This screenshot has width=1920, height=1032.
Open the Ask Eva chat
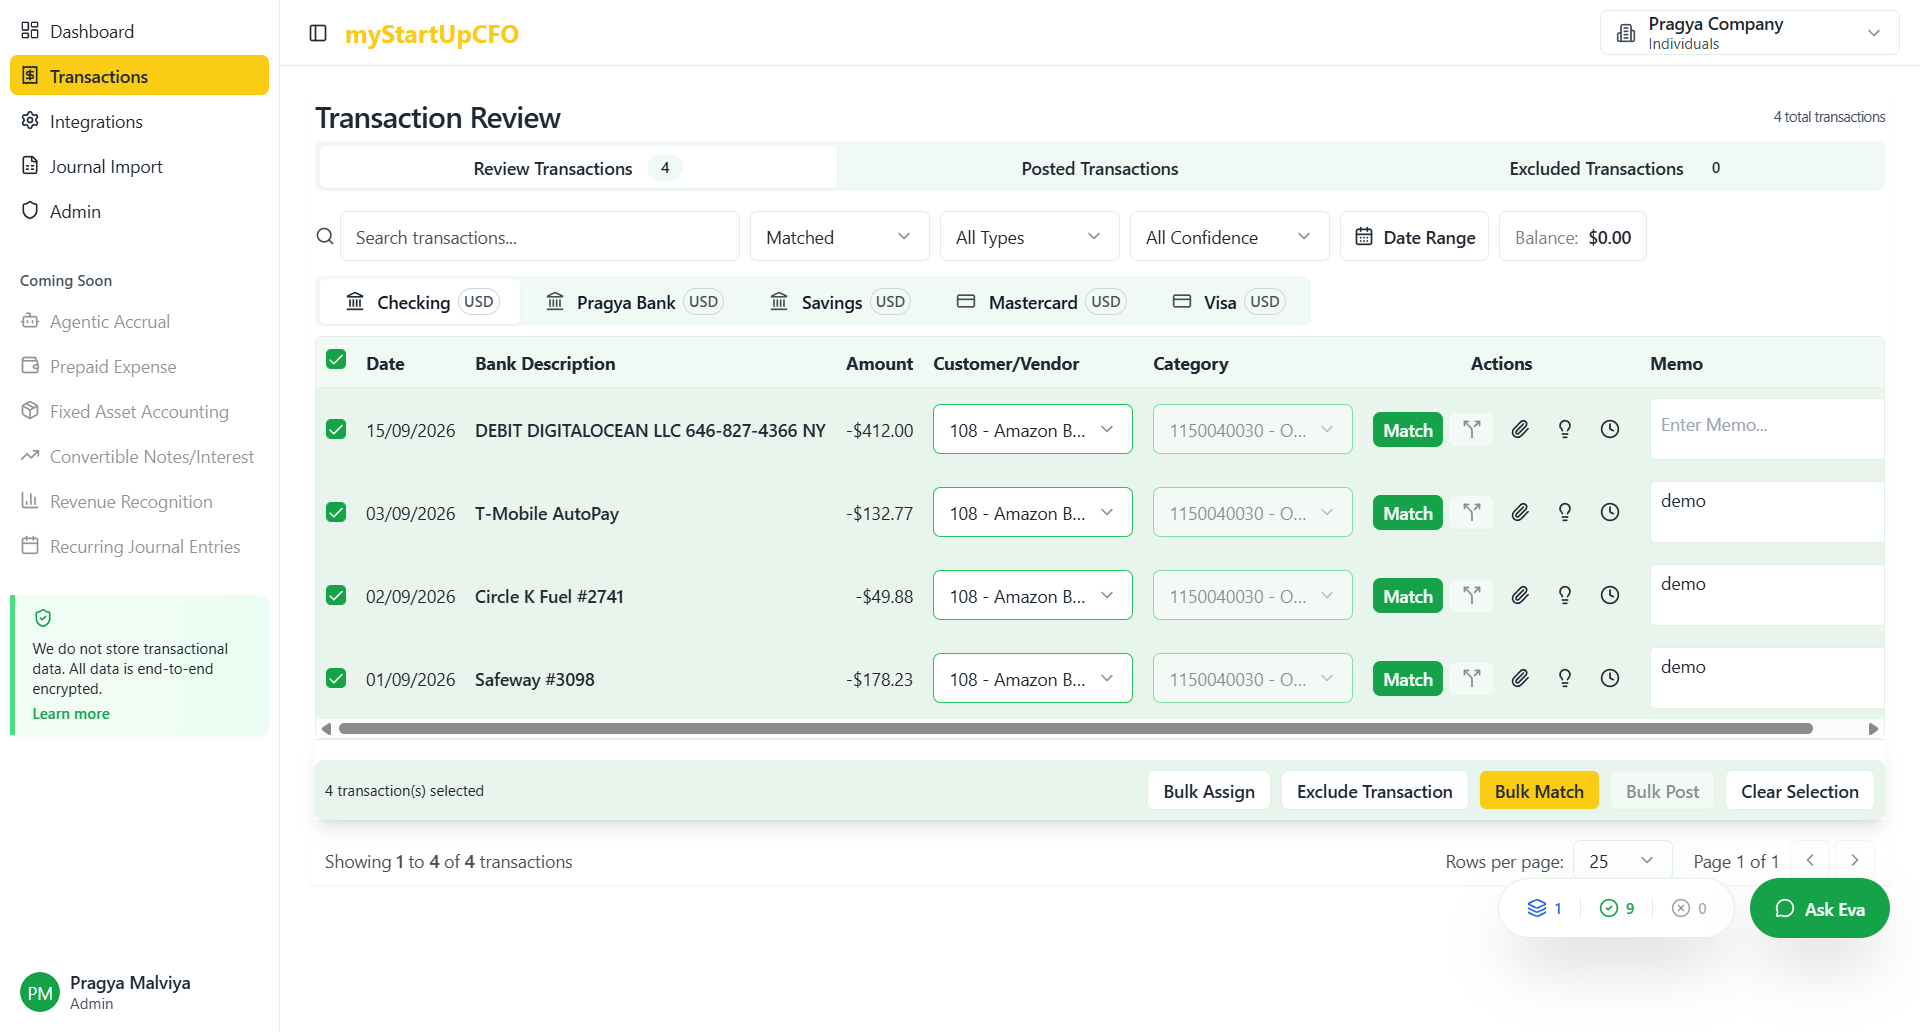click(1819, 909)
